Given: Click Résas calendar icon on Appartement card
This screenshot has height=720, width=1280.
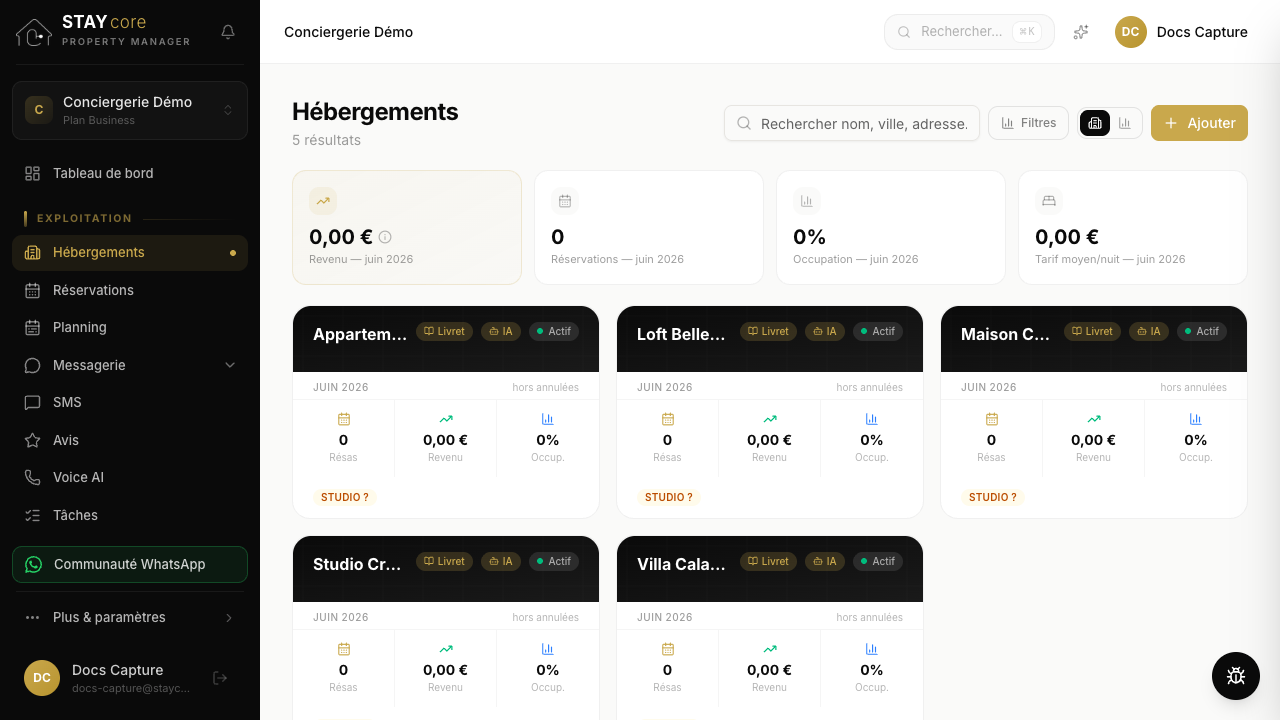Looking at the screenshot, I should point(344,419).
